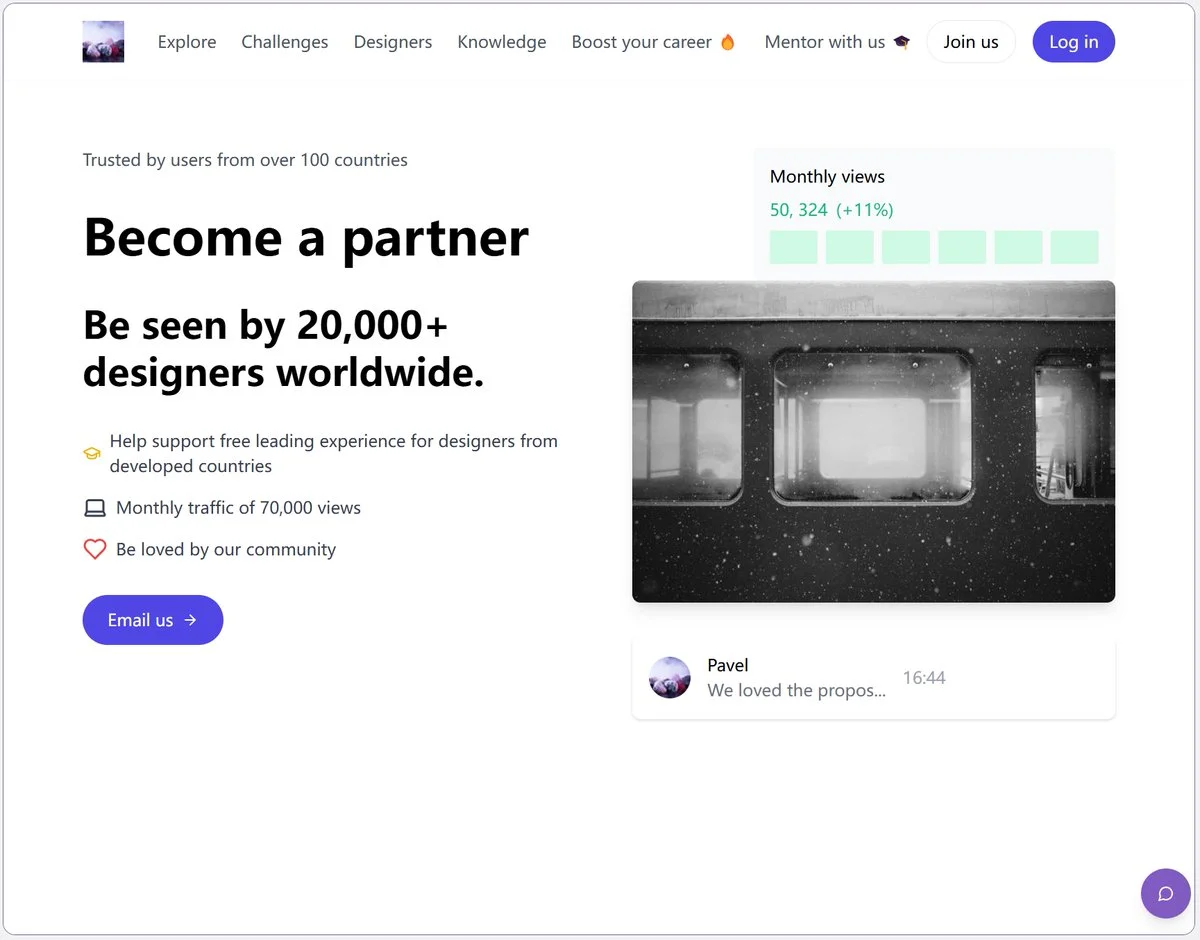The height and width of the screenshot is (940, 1200).
Task: Open the chat bubble widget
Action: pos(1165,893)
